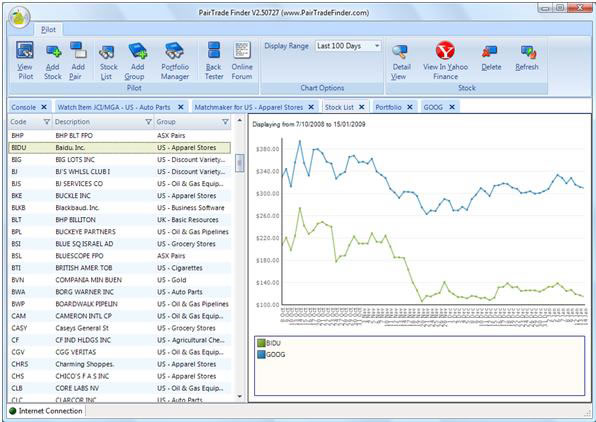Select the BLUE SQ ISRAEL AD row
Screen dimensions: 596x422
(119, 244)
